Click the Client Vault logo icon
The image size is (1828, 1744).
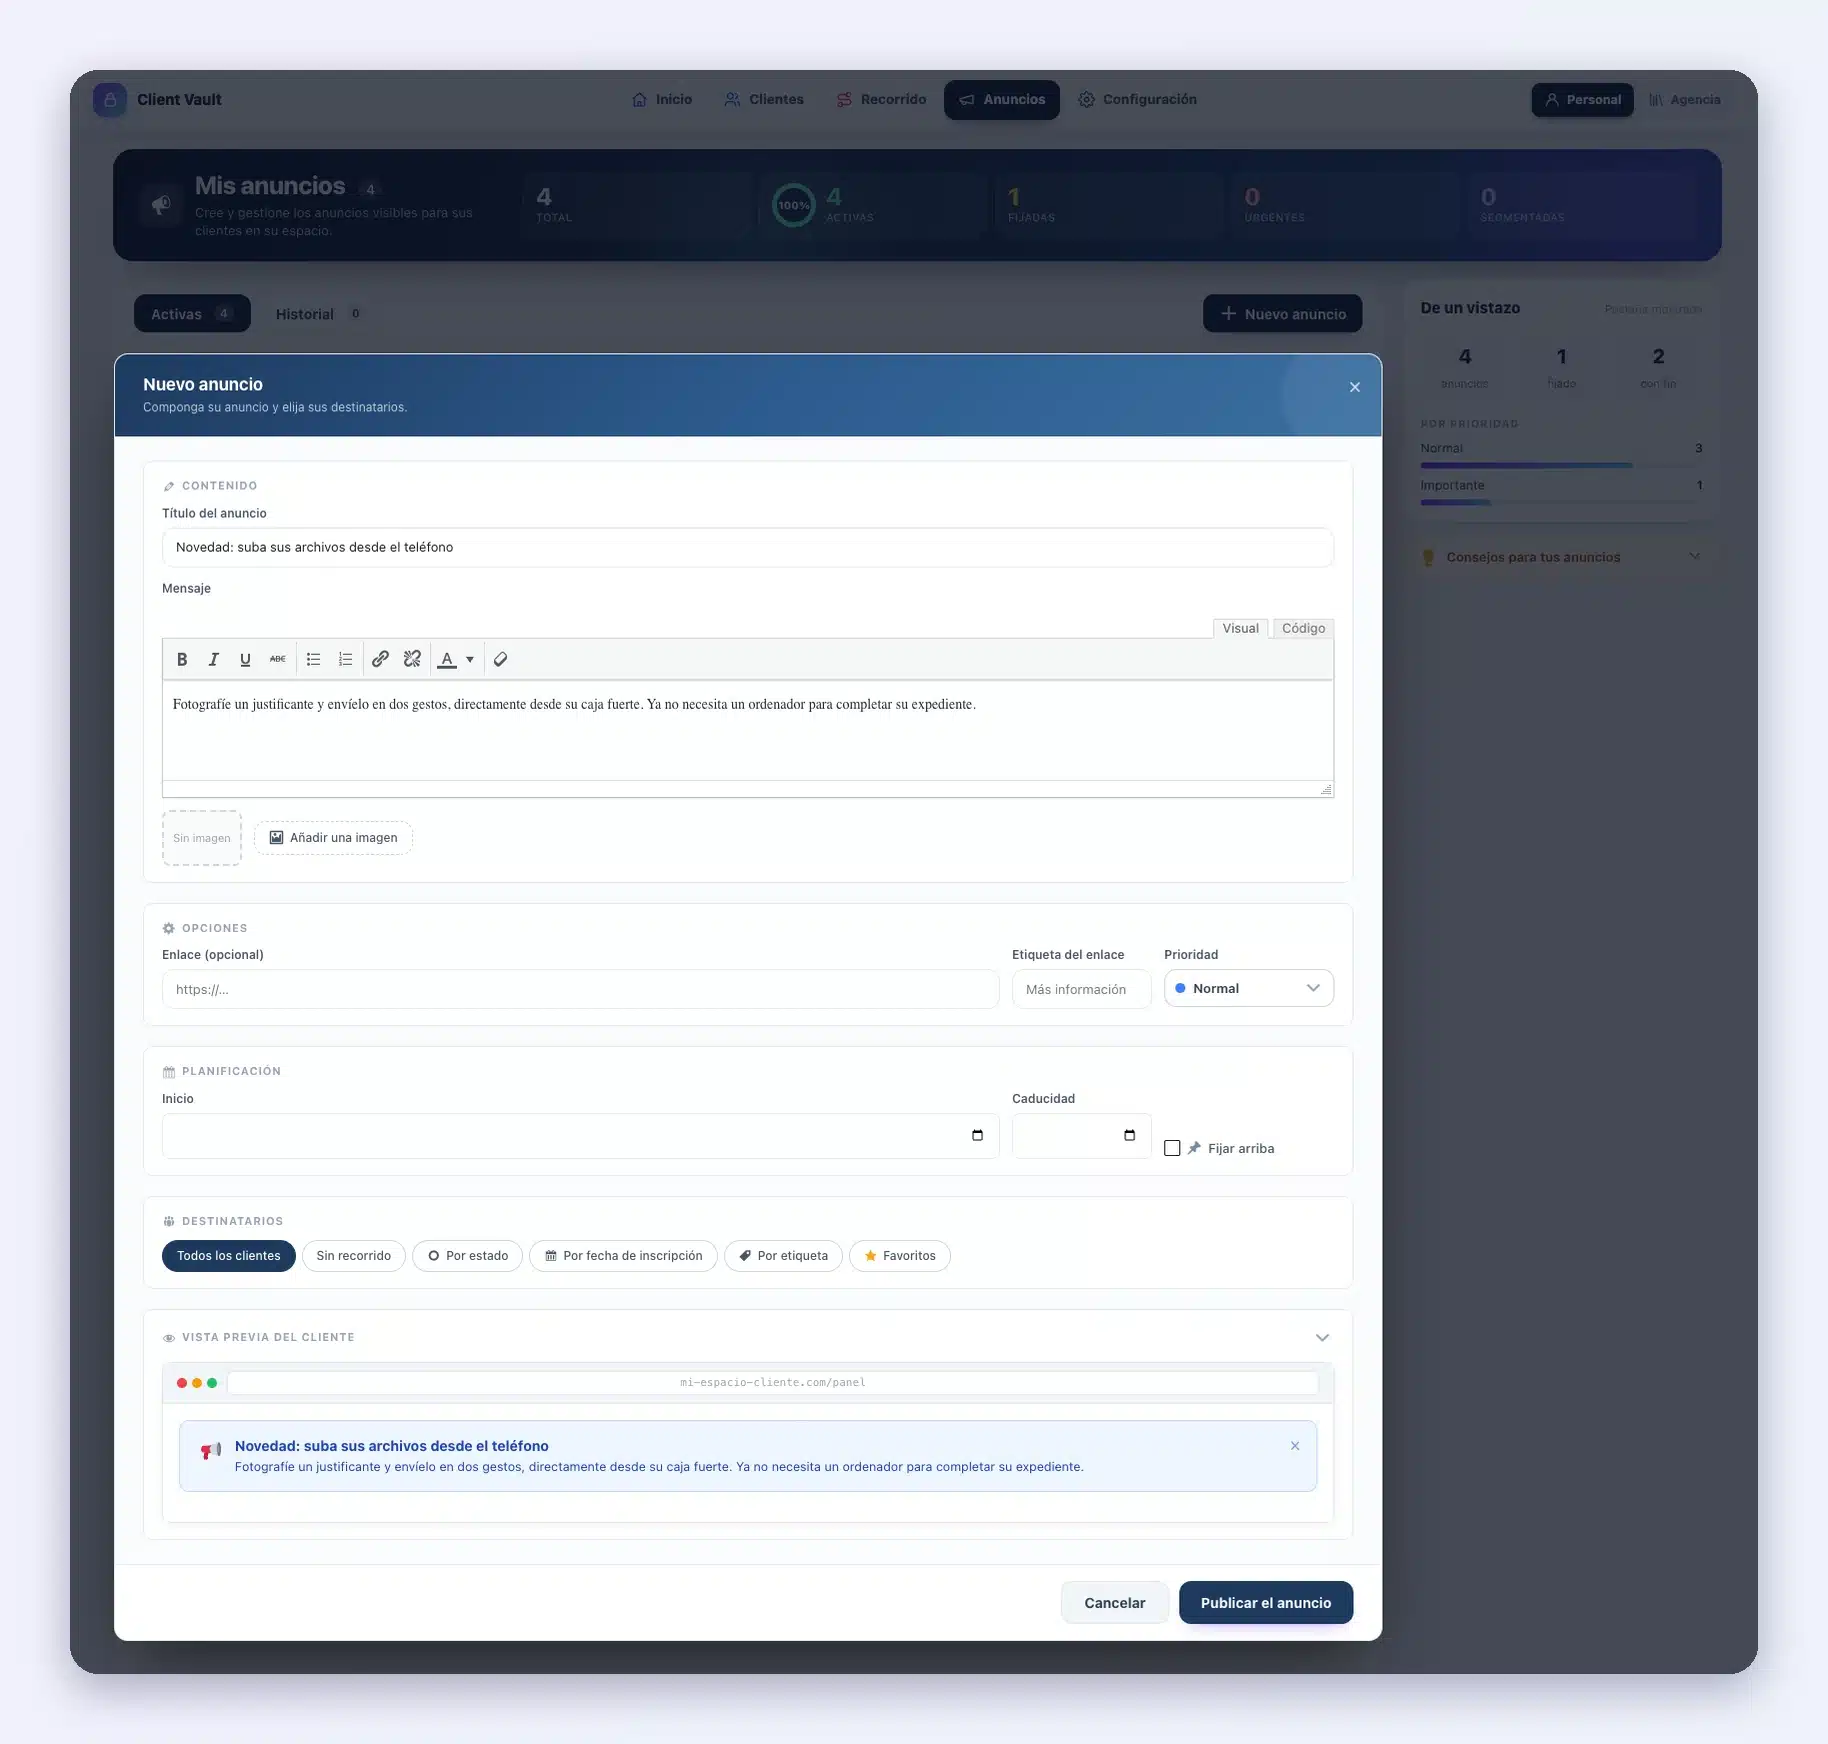[x=110, y=99]
